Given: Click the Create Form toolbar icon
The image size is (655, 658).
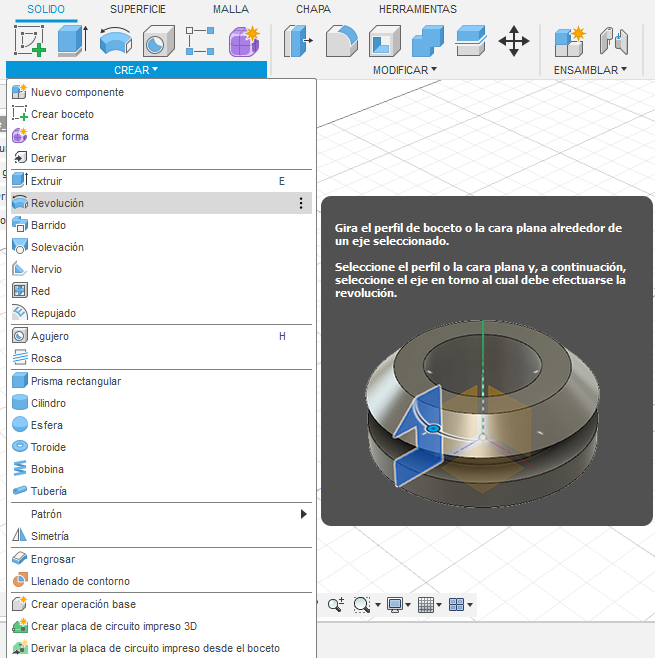Looking at the screenshot, I should [x=244, y=41].
